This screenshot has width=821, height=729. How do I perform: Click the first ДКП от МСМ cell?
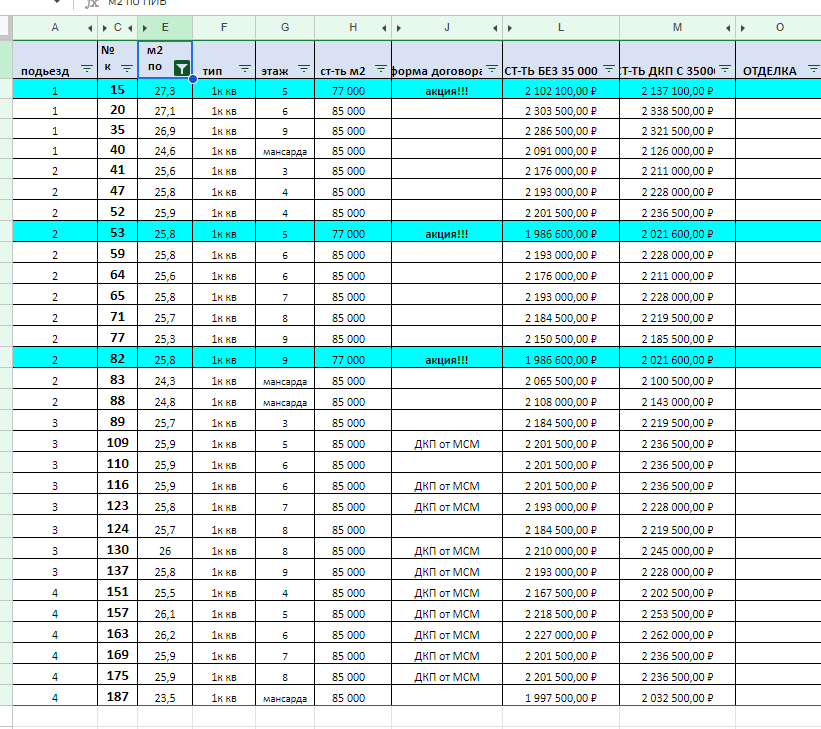446,444
